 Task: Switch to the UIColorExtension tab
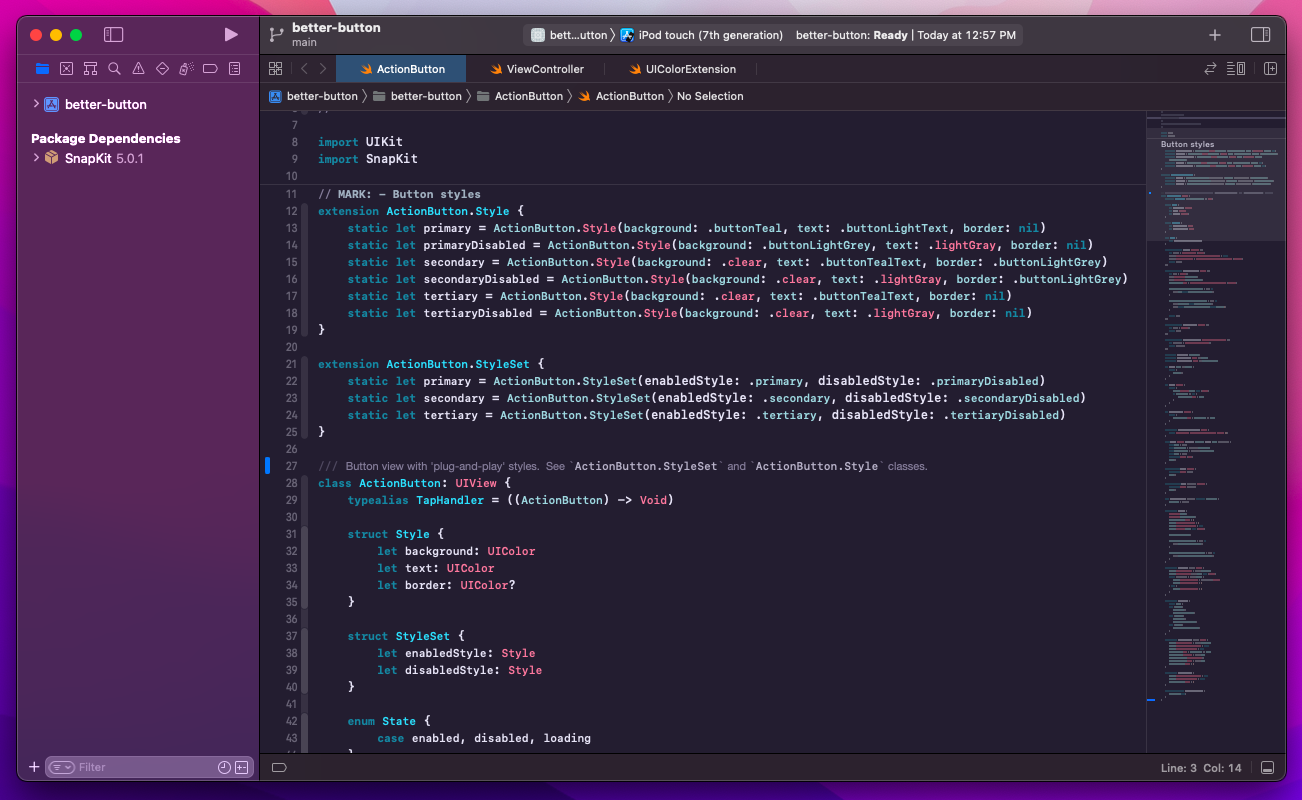[x=682, y=69]
